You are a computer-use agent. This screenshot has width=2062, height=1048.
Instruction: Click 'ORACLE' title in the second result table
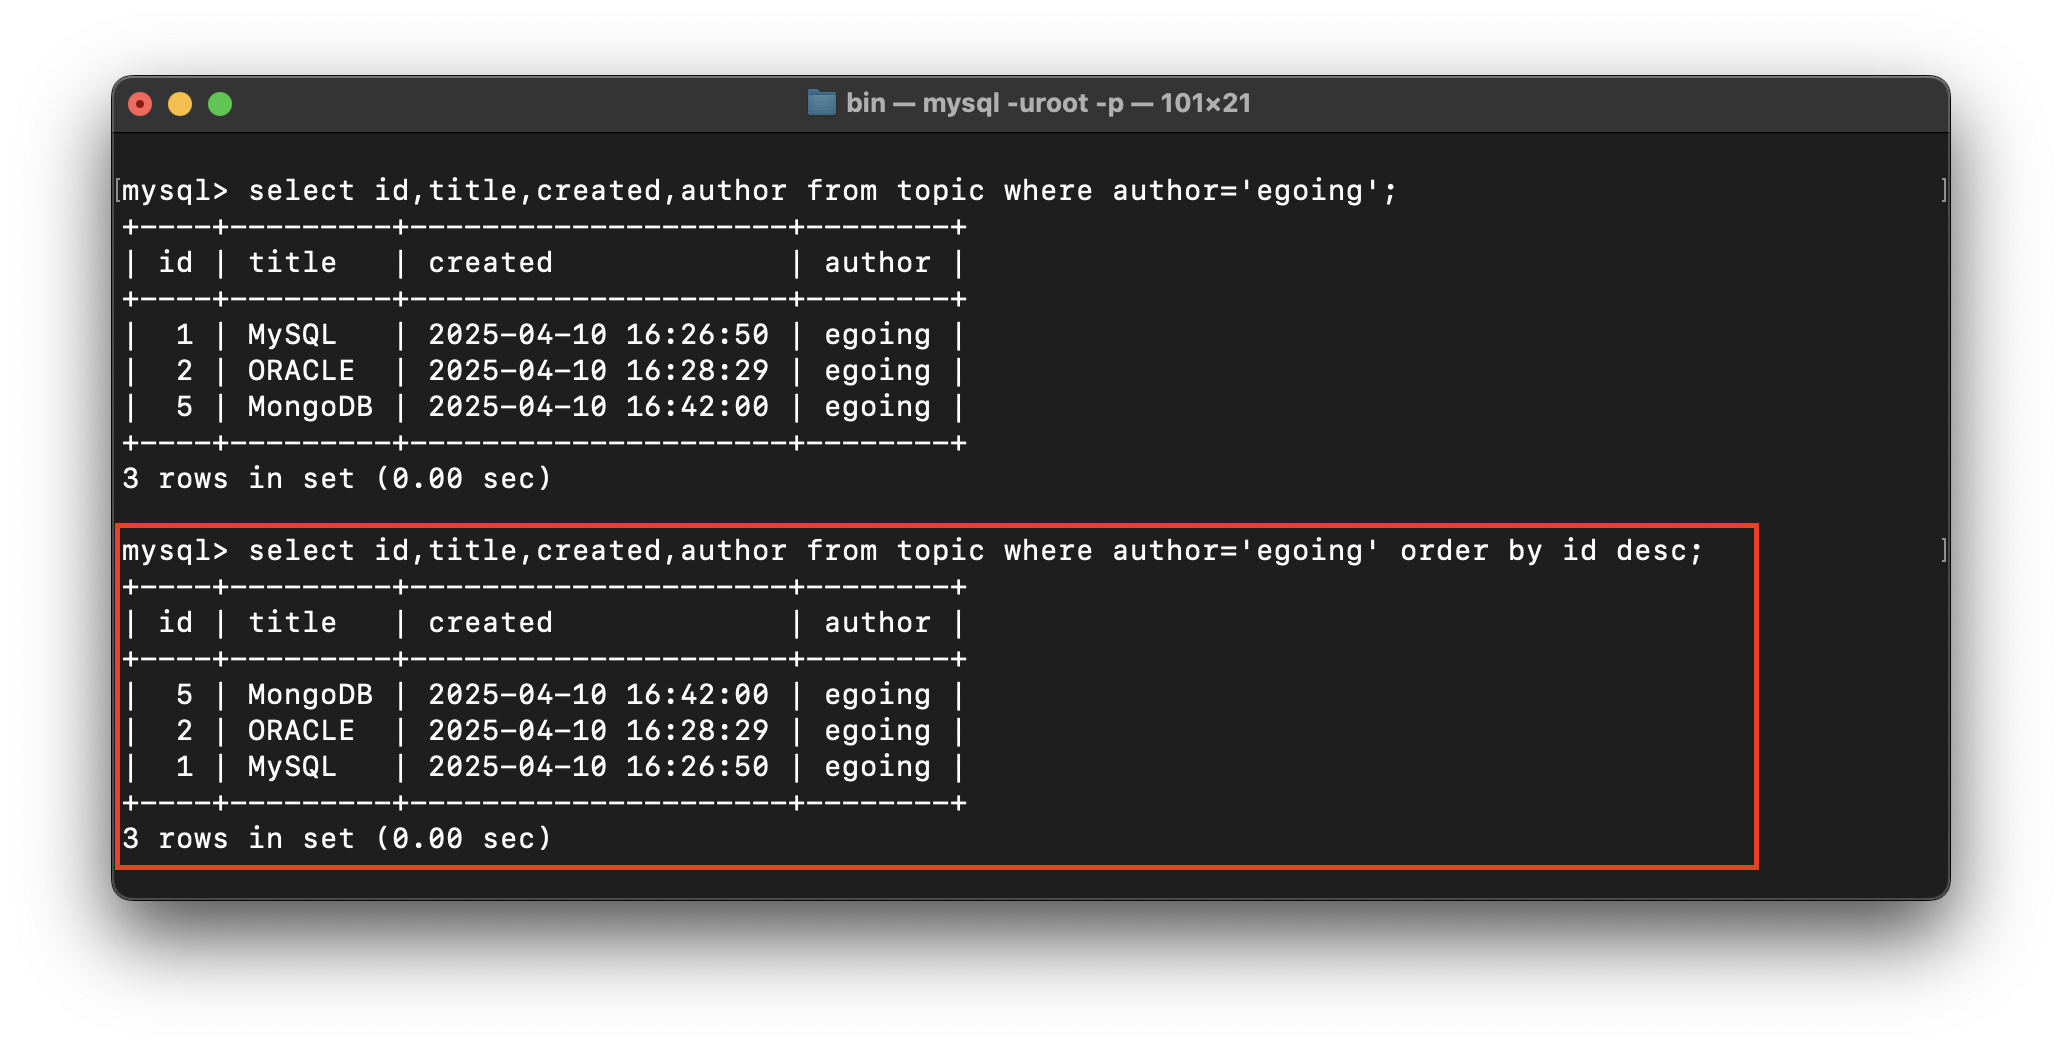(301, 731)
